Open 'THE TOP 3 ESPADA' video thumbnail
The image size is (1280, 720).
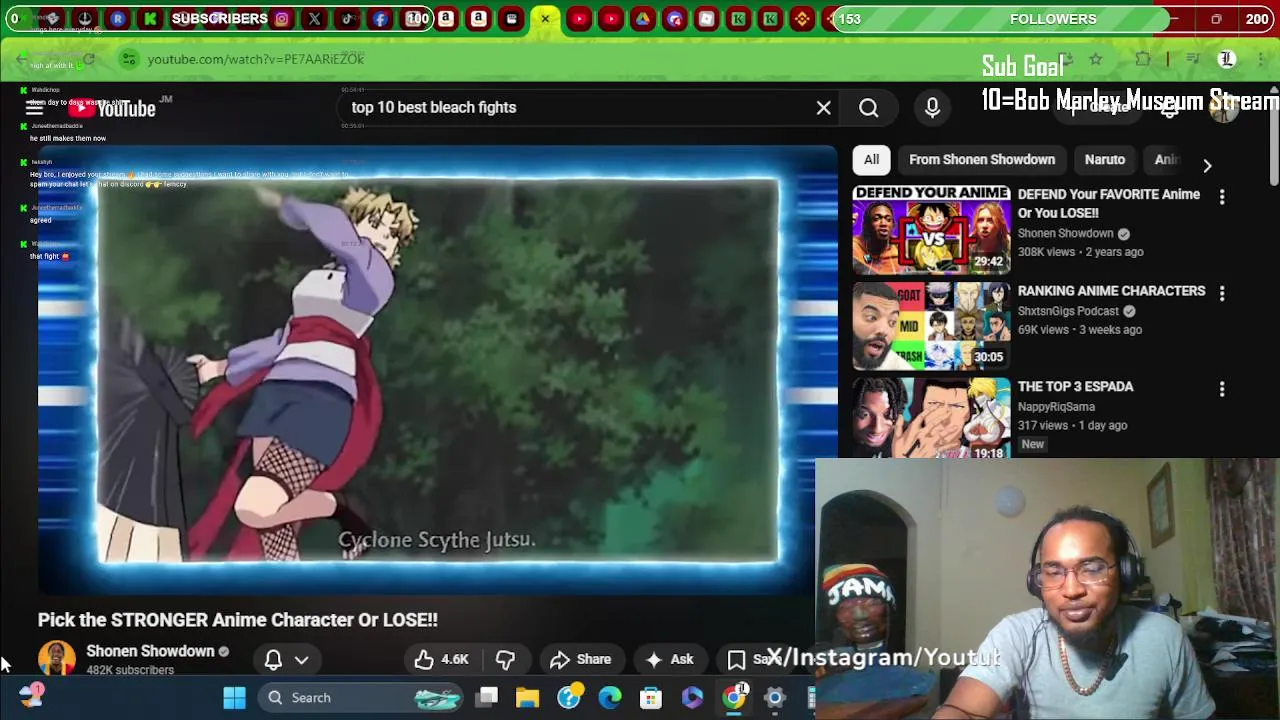coord(931,418)
